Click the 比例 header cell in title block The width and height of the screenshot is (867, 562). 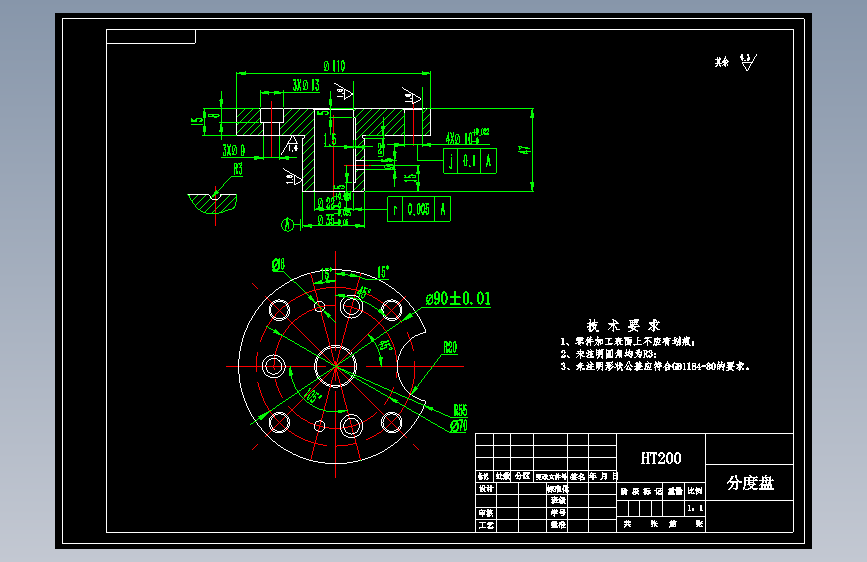click(695, 491)
